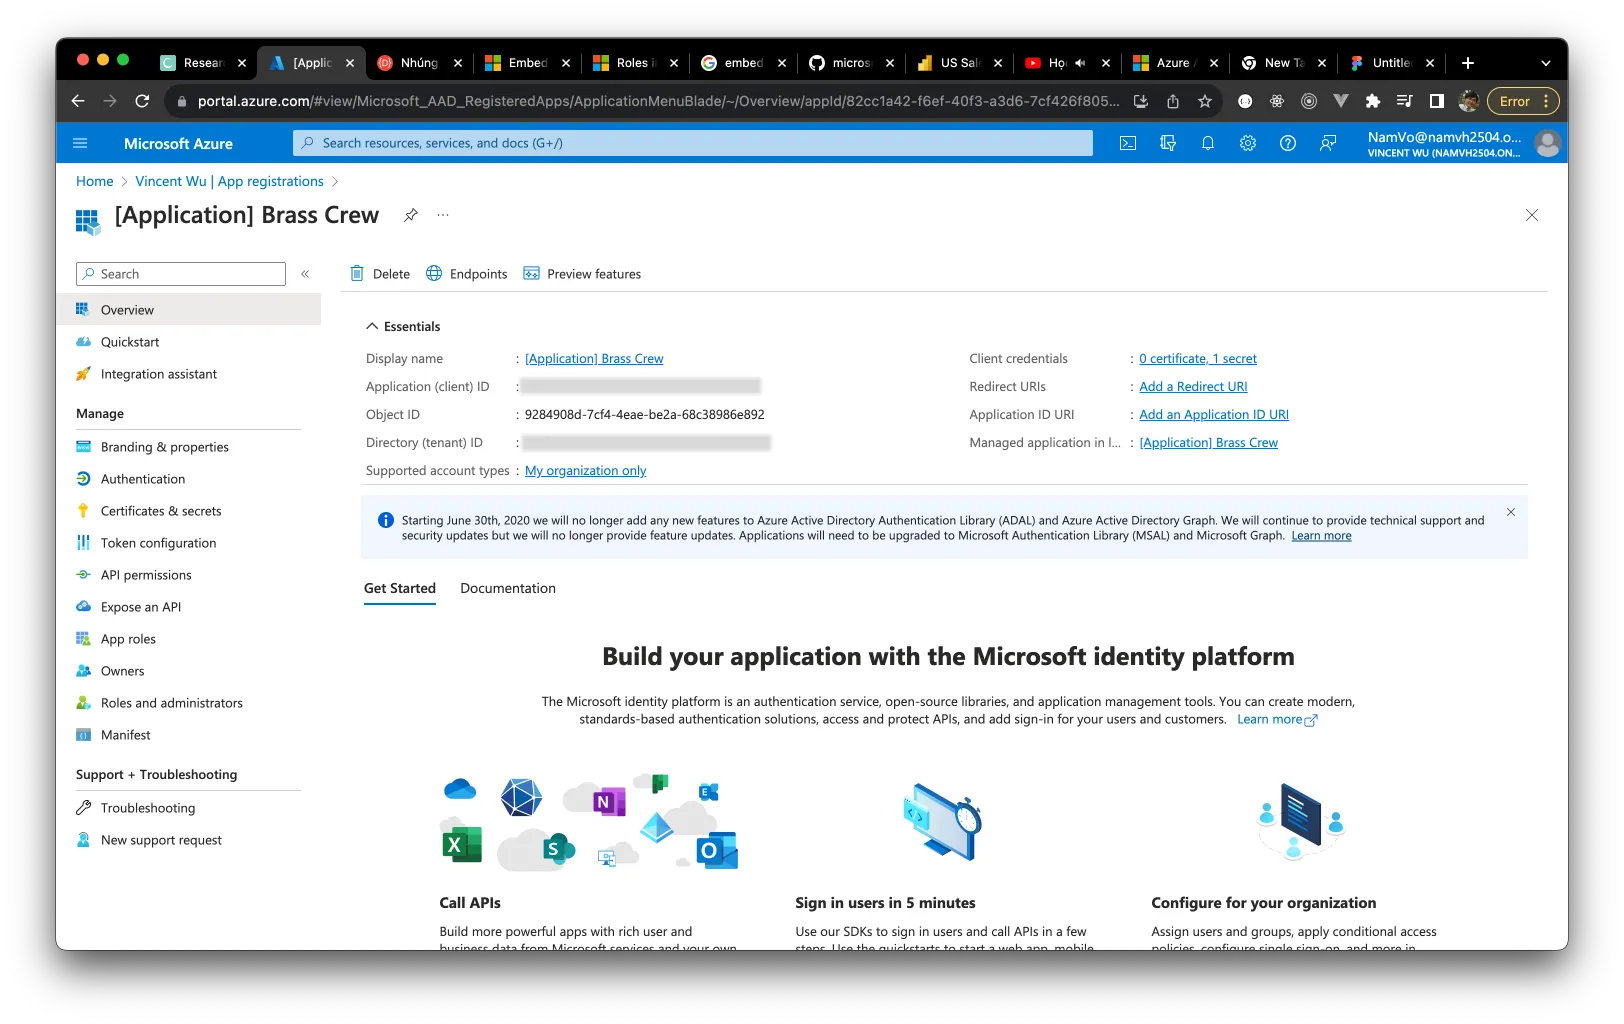Pin Brass Crew overview to dashboard
This screenshot has height=1024, width=1624.
click(410, 214)
